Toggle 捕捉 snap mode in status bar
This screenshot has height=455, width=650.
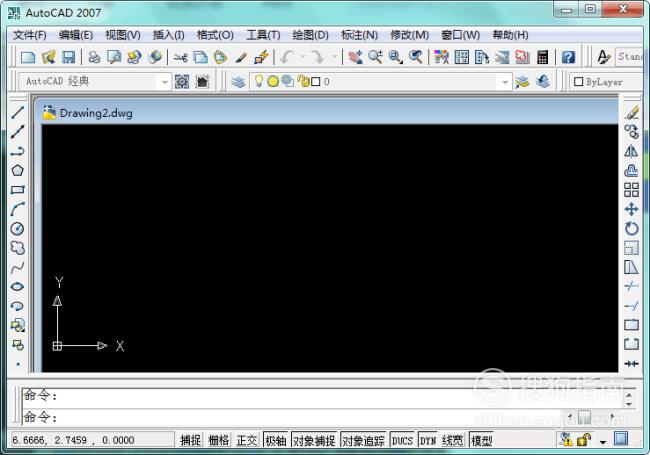click(x=191, y=440)
